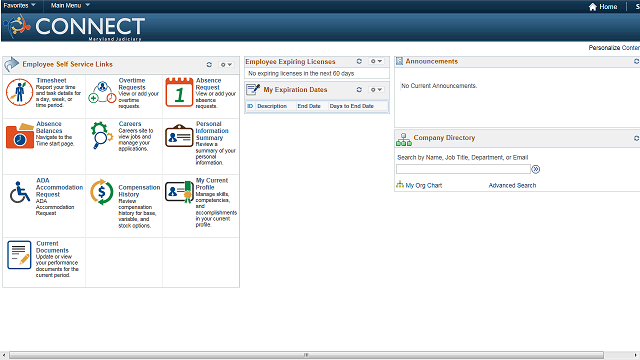Click the horizontal scrollbar left arrow
Screen dimensions: 640x360
(4, 355)
